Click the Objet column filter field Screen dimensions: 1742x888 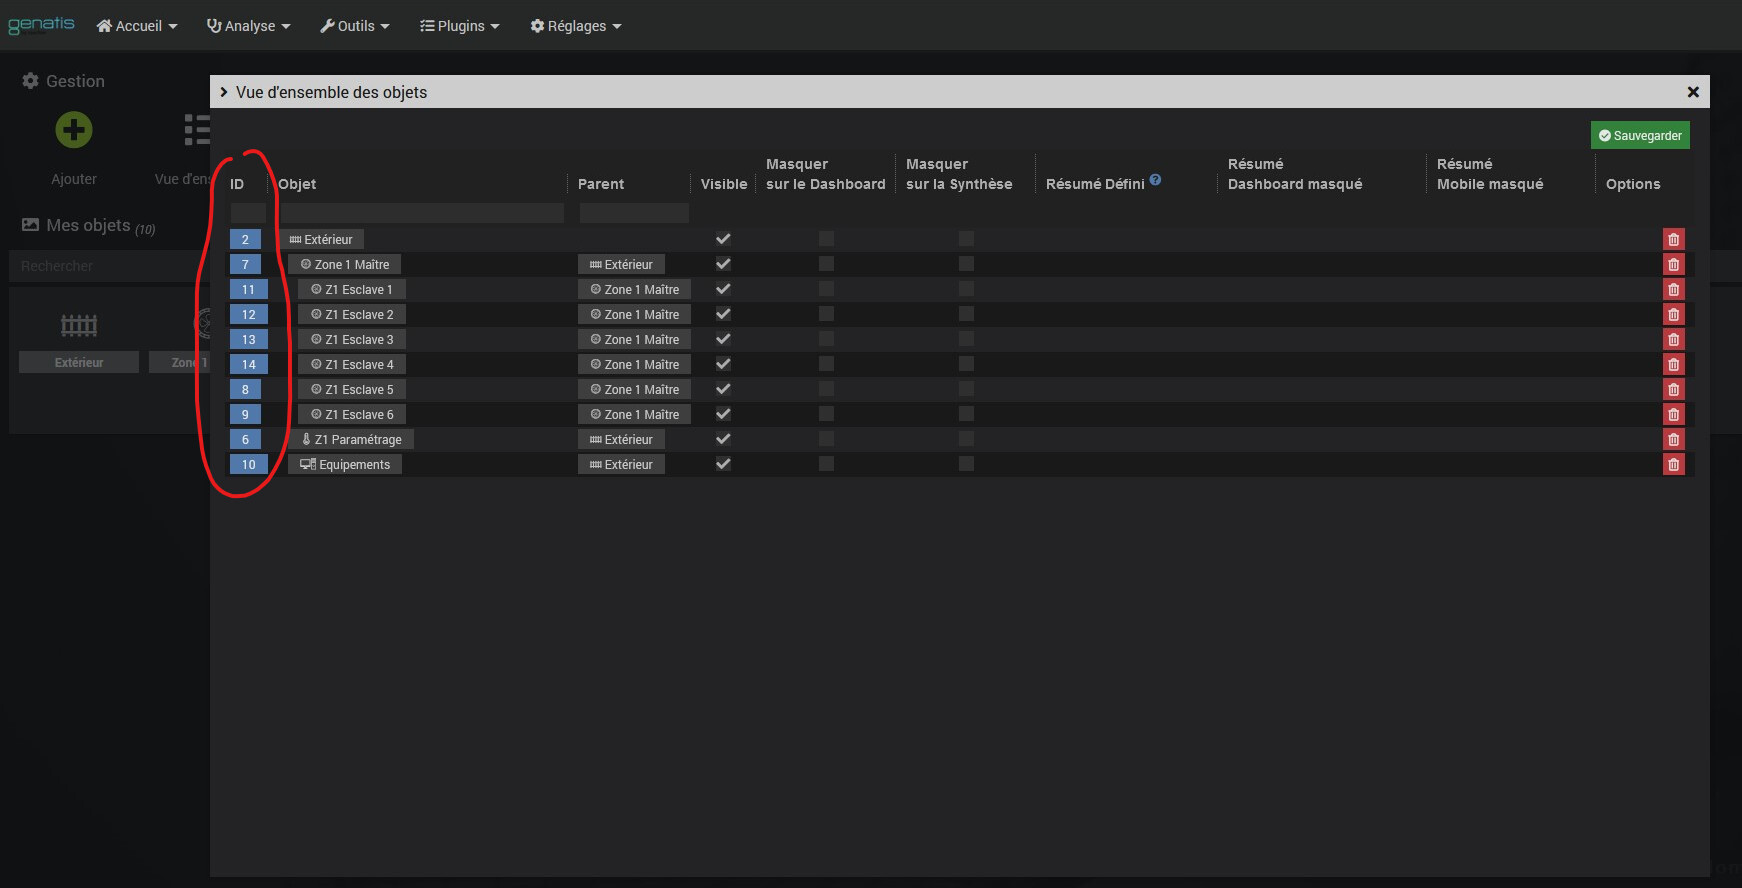(422, 213)
